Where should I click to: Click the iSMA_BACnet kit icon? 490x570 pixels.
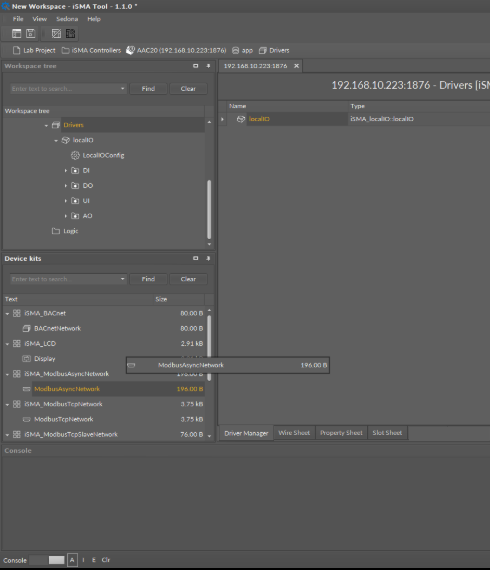tap(17, 313)
